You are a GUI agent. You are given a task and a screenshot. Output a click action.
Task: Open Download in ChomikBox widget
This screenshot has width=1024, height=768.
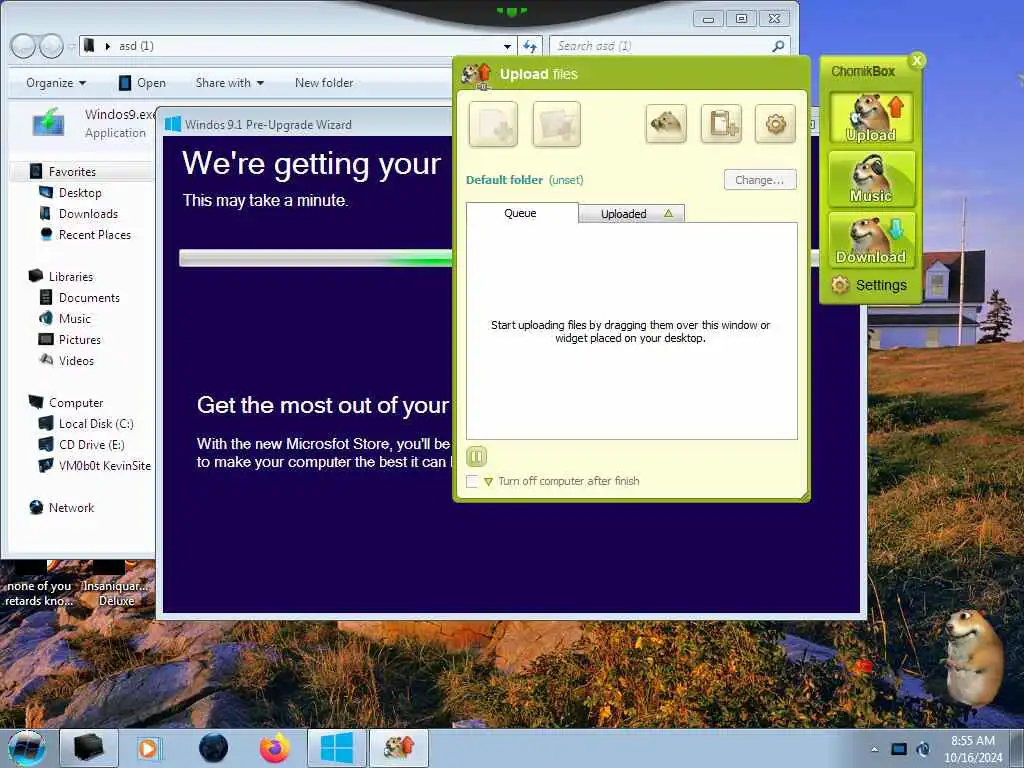871,240
